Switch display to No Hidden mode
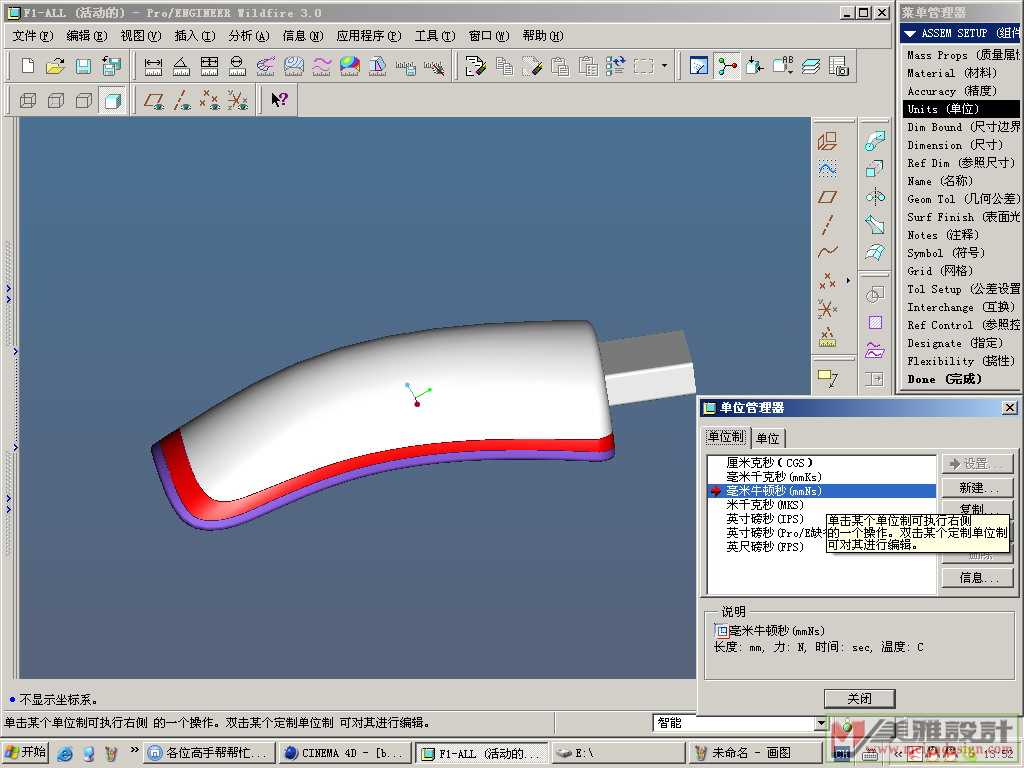The width and height of the screenshot is (1024, 768). click(x=84, y=100)
